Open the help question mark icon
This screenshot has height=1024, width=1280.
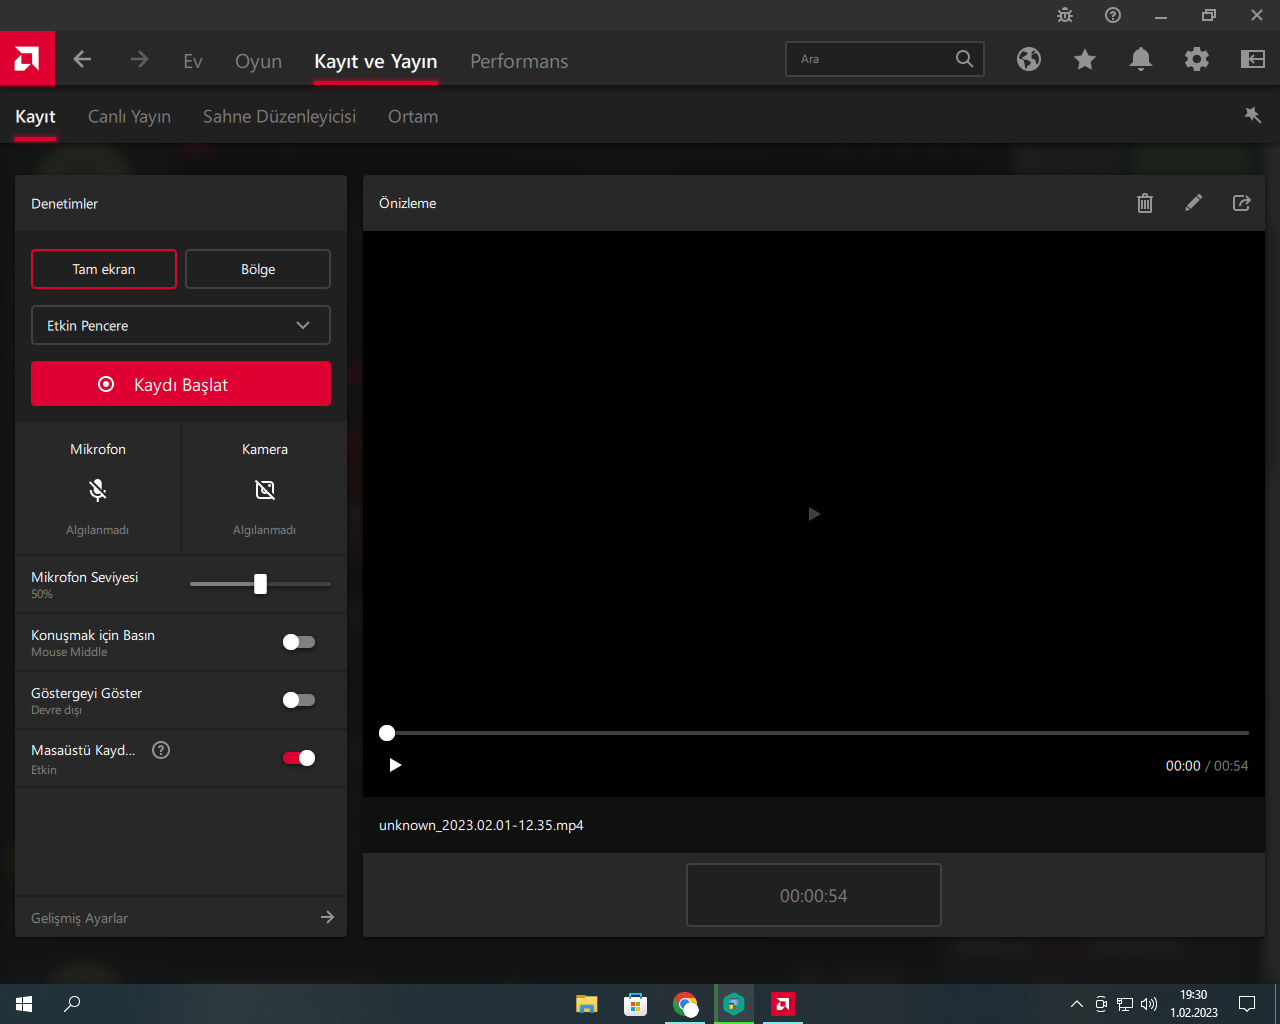[x=1113, y=15]
